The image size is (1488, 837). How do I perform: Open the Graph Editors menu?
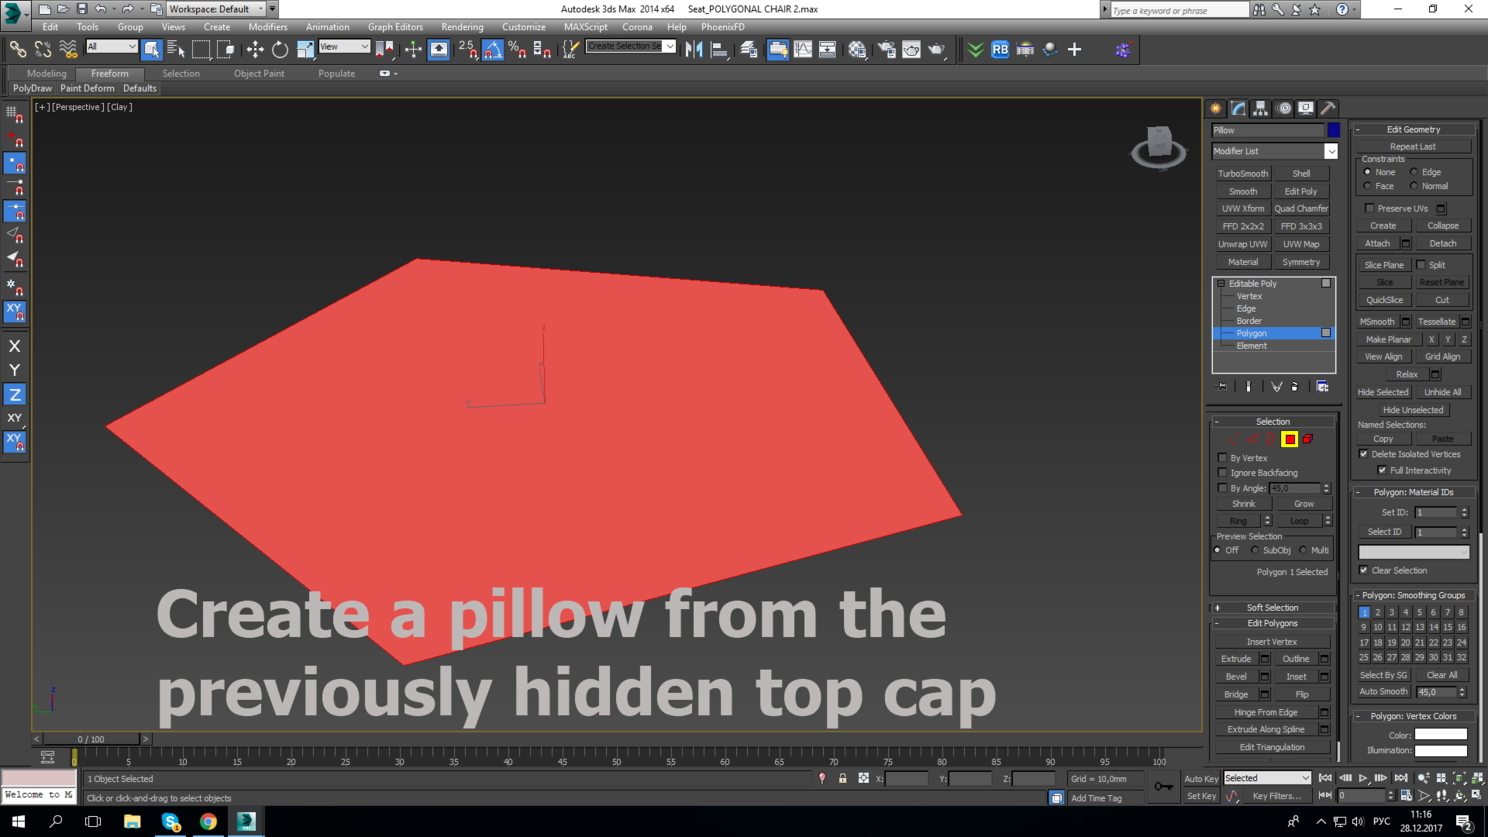coord(395,27)
